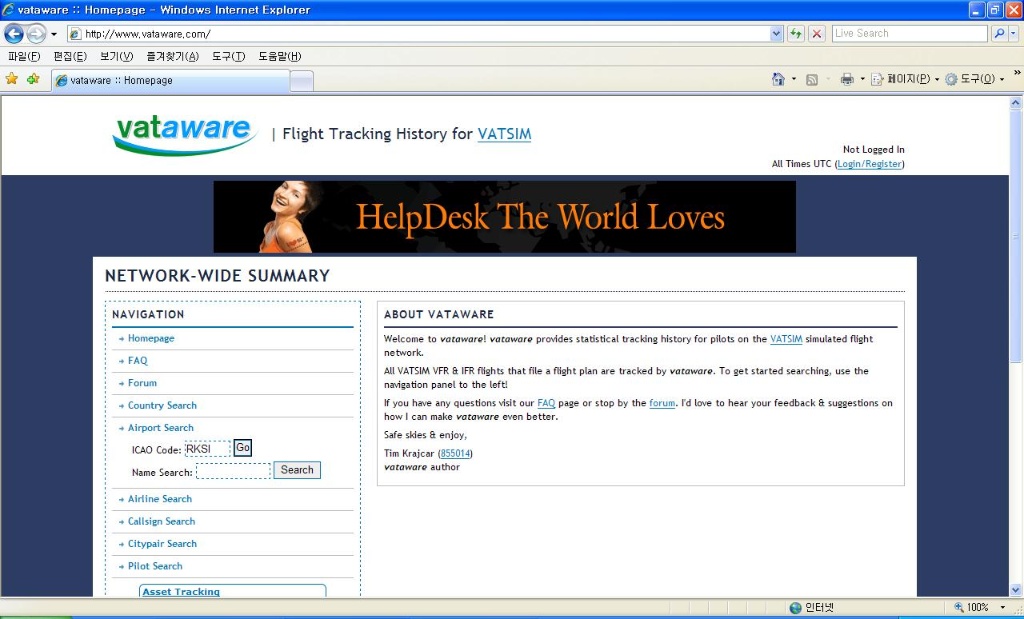Expand the address bar URL dropdown

pyautogui.click(x=776, y=33)
